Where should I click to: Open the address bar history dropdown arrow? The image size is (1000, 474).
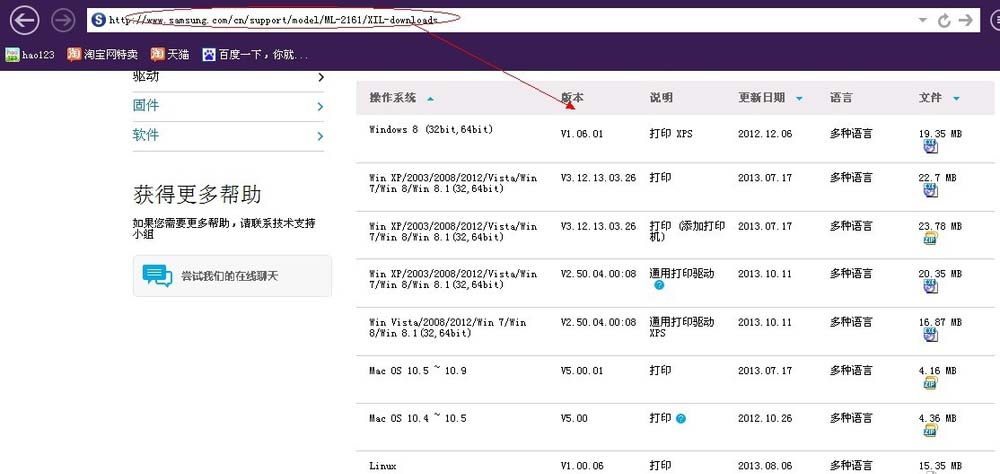click(x=922, y=20)
